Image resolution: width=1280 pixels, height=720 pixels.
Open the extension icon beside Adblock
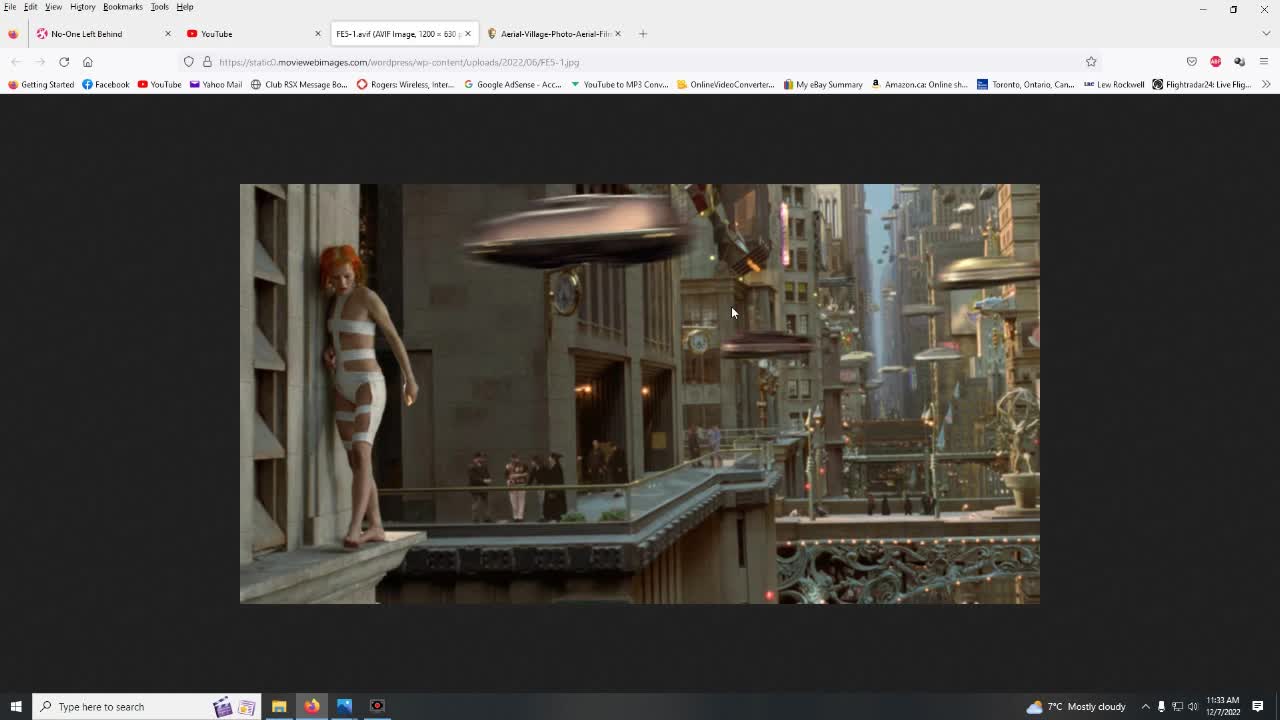1239,62
